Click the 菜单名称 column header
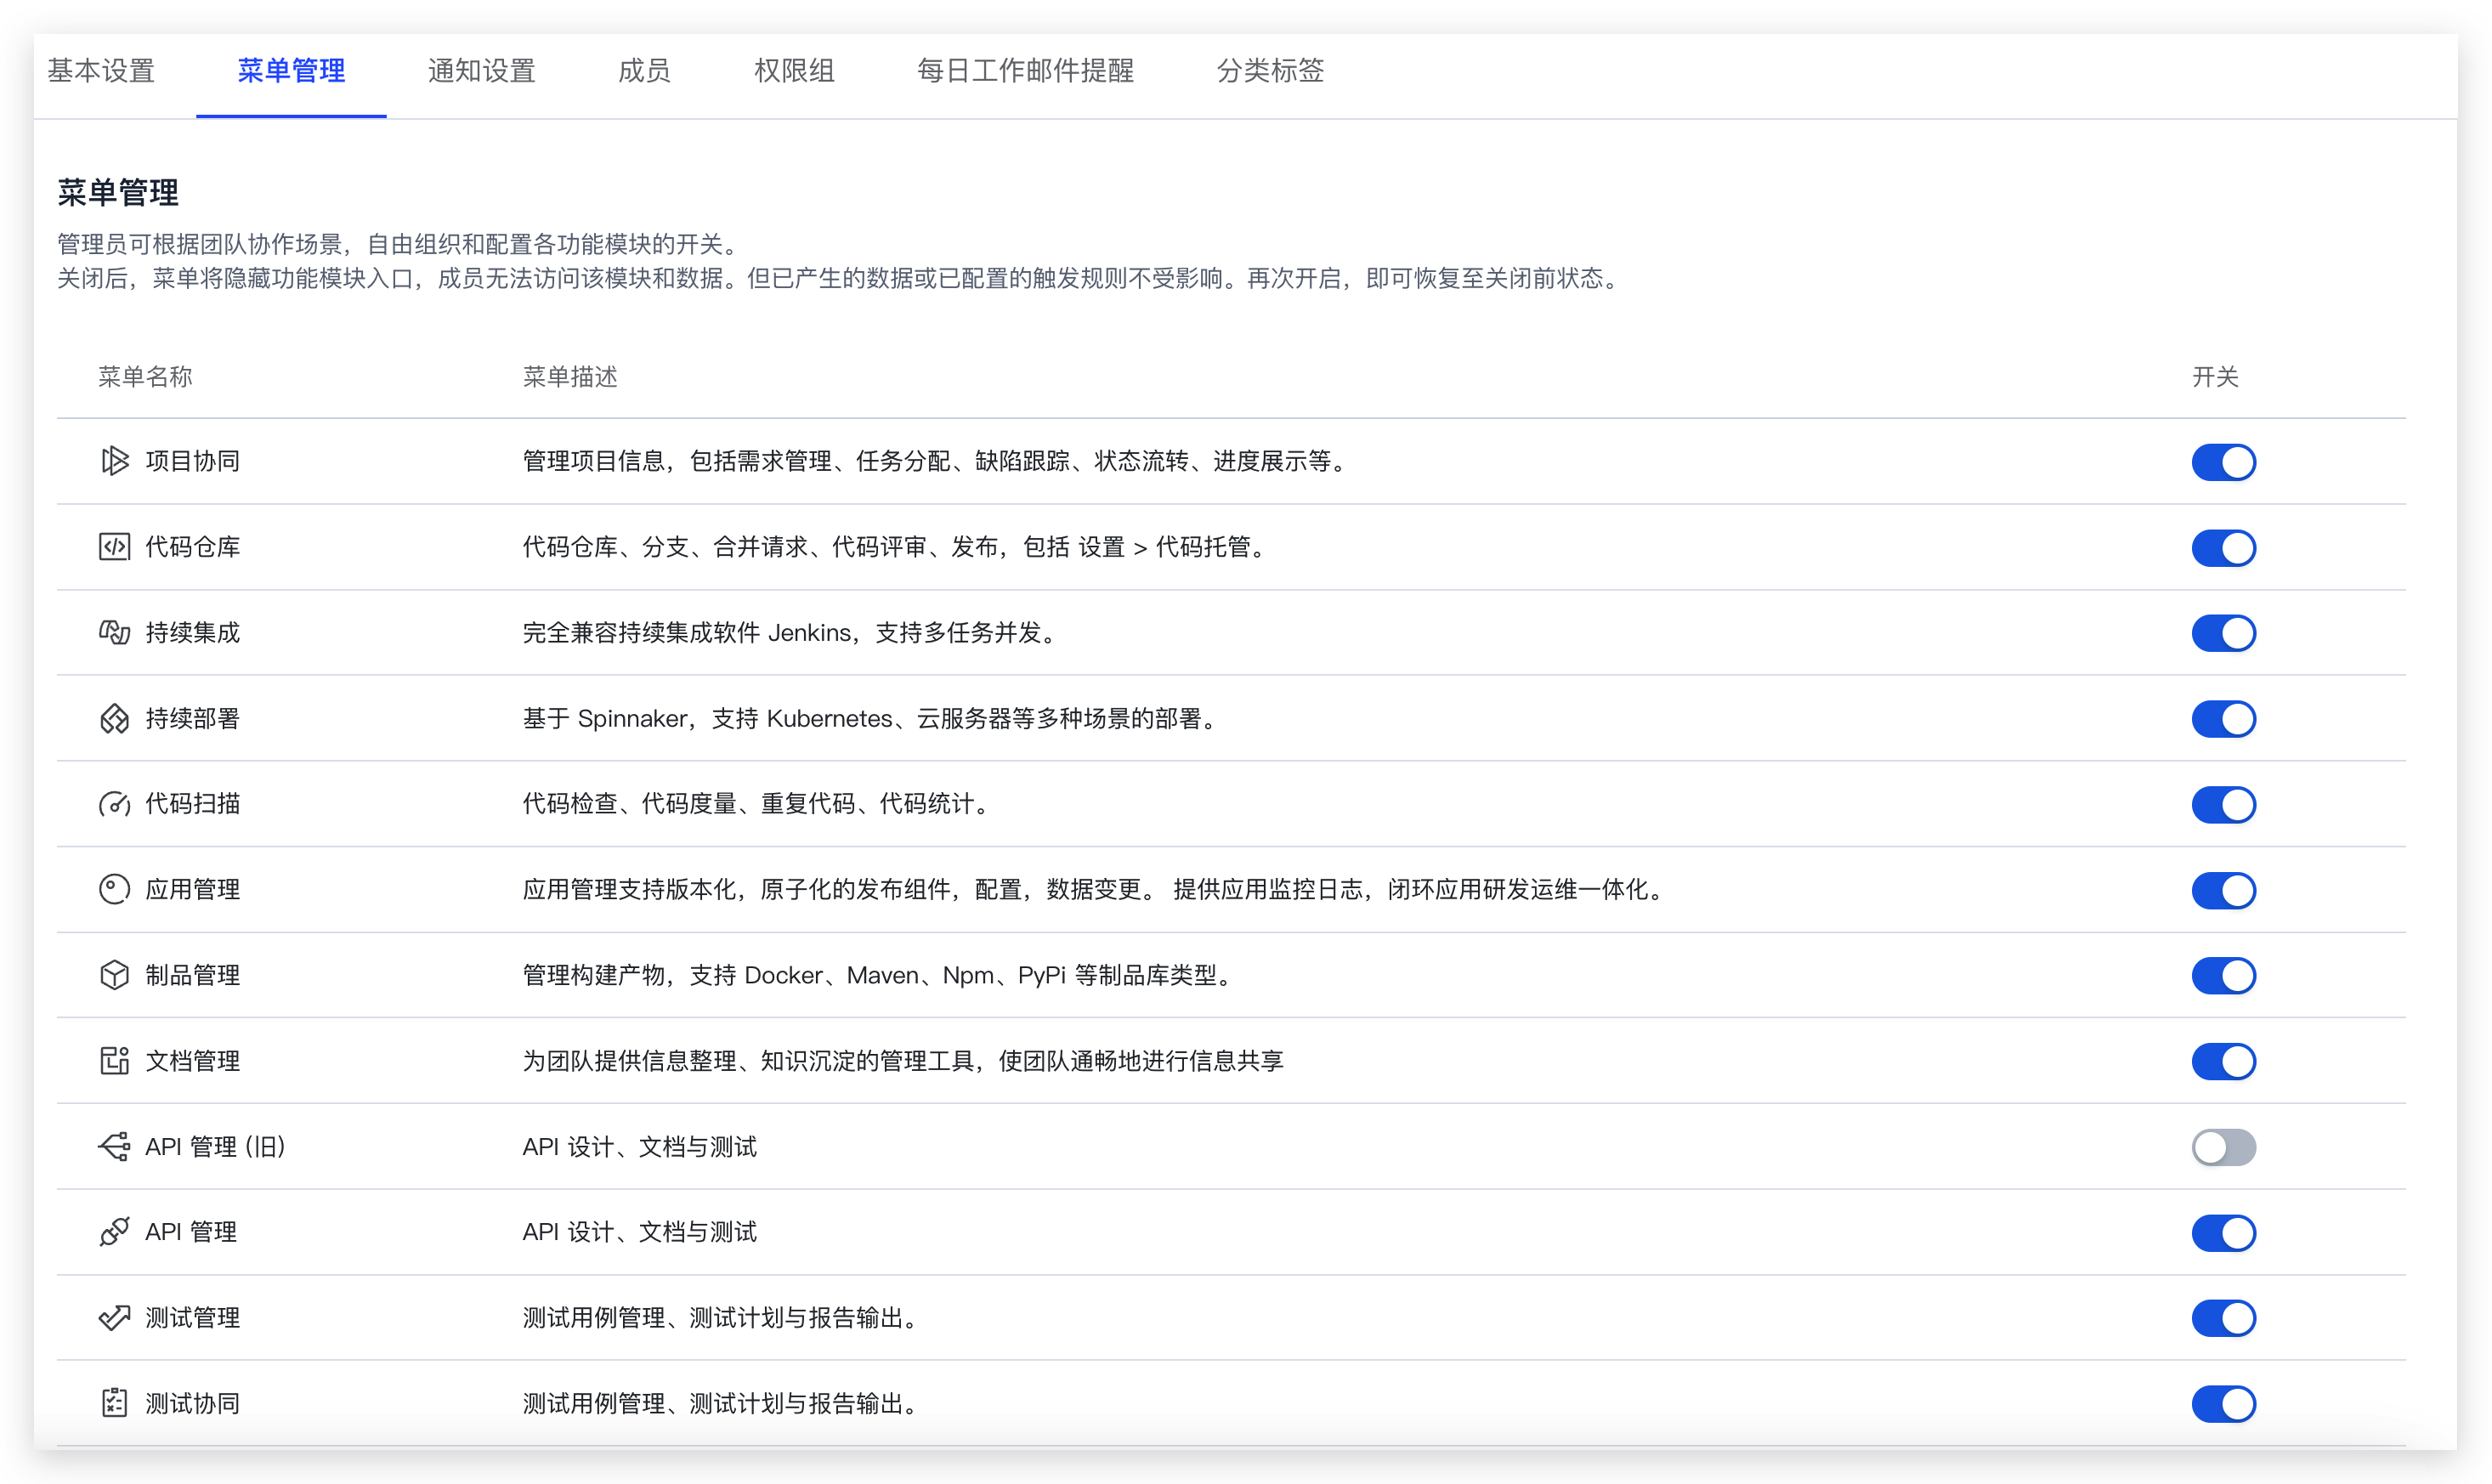Viewport: 2492px width, 1484px height. point(145,377)
